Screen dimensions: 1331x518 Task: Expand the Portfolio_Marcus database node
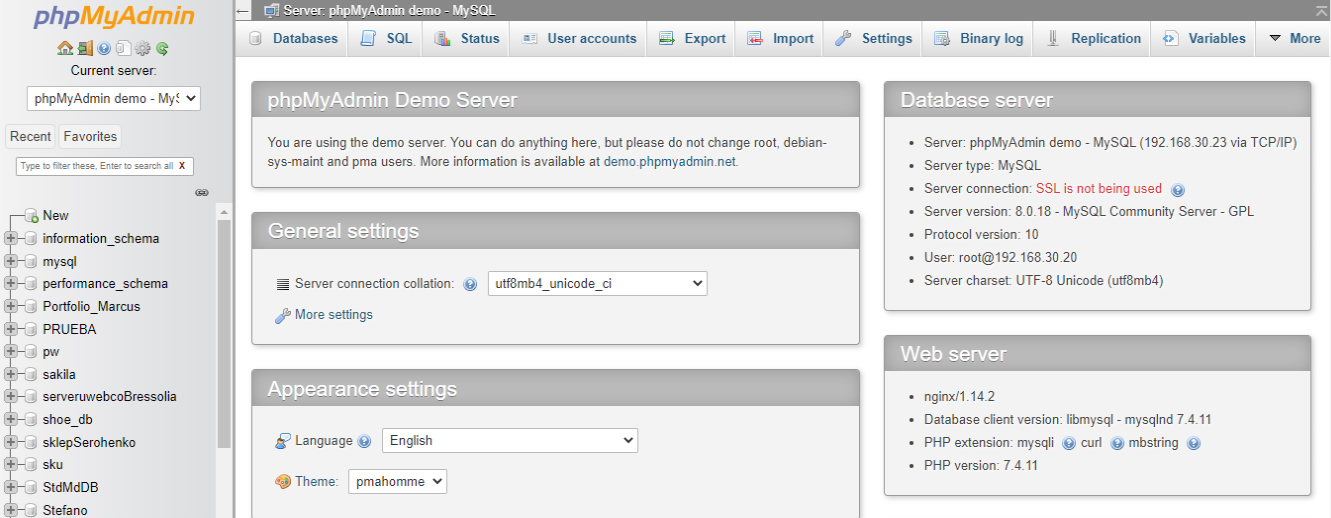point(11,307)
